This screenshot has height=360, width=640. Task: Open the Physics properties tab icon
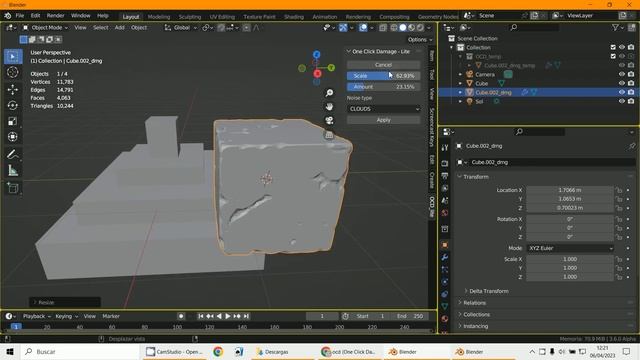(445, 282)
